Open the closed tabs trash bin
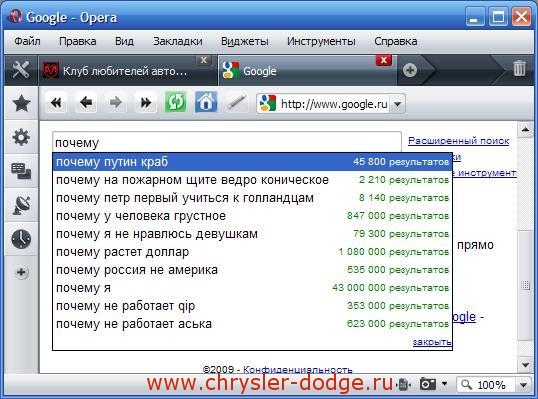538x399 pixels. (x=519, y=68)
